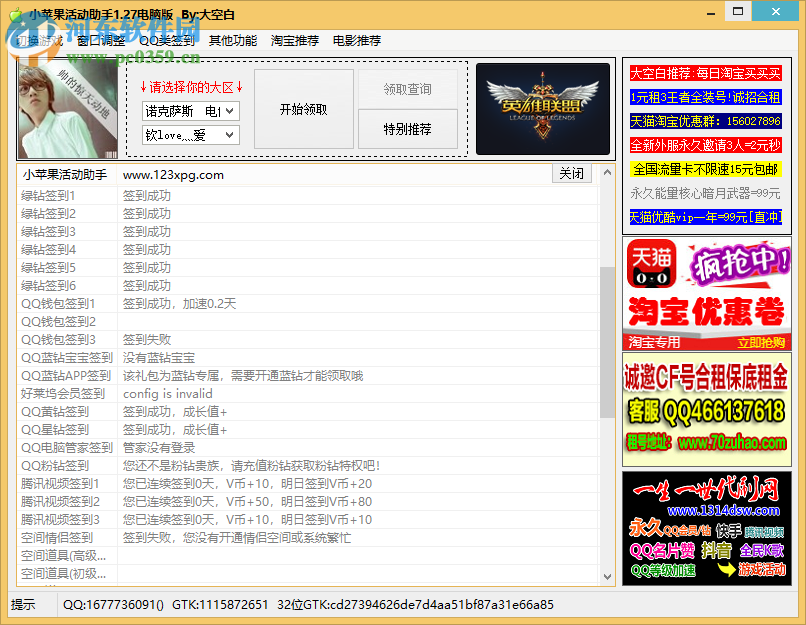Screen dimensions: 806x625
Task: Select the 绿钻签到5 row
Action: [307, 268]
